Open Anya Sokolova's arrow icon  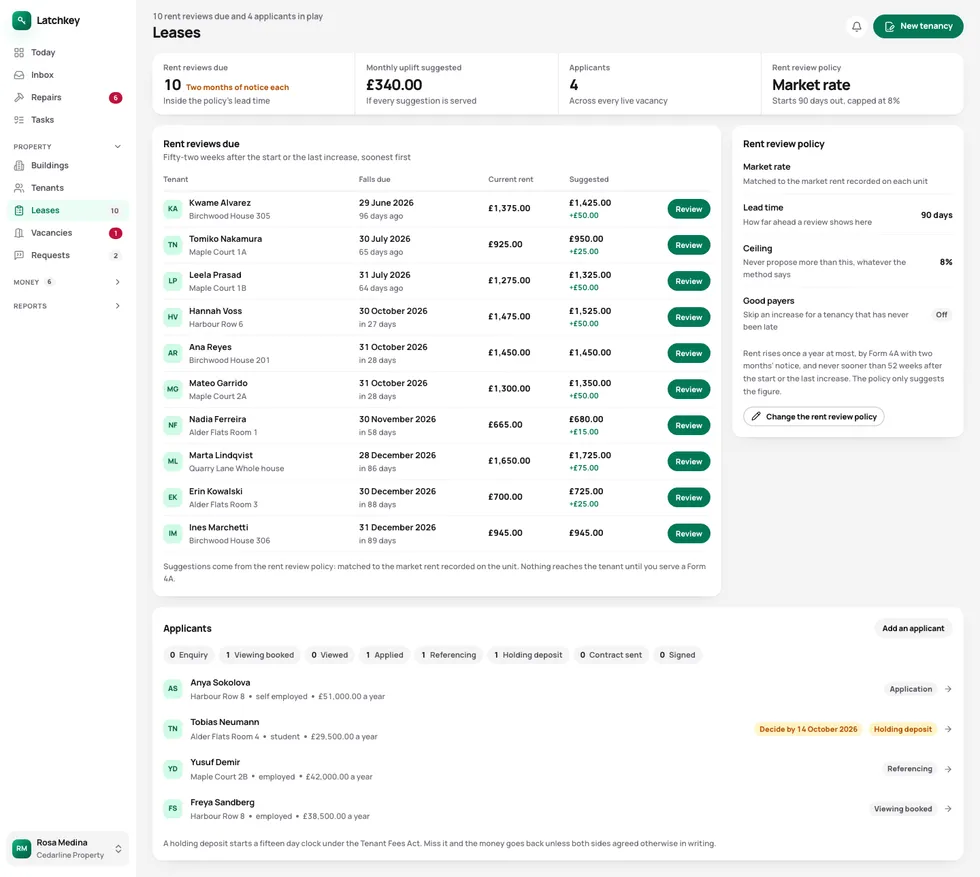pyautogui.click(x=948, y=689)
